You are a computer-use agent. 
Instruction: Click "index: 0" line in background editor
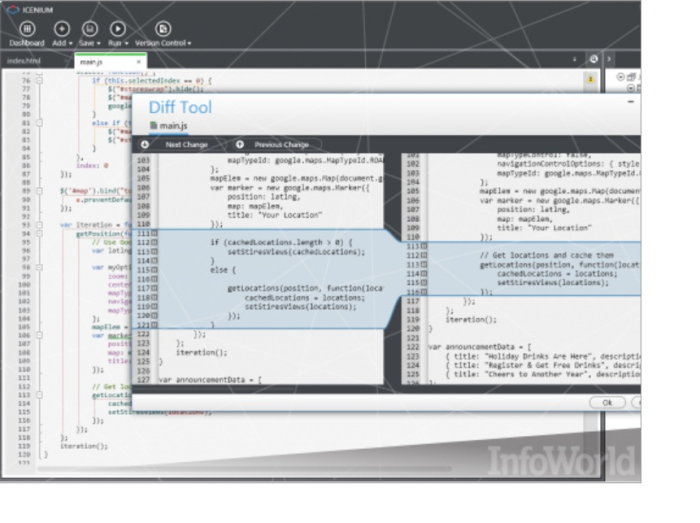click(92, 166)
